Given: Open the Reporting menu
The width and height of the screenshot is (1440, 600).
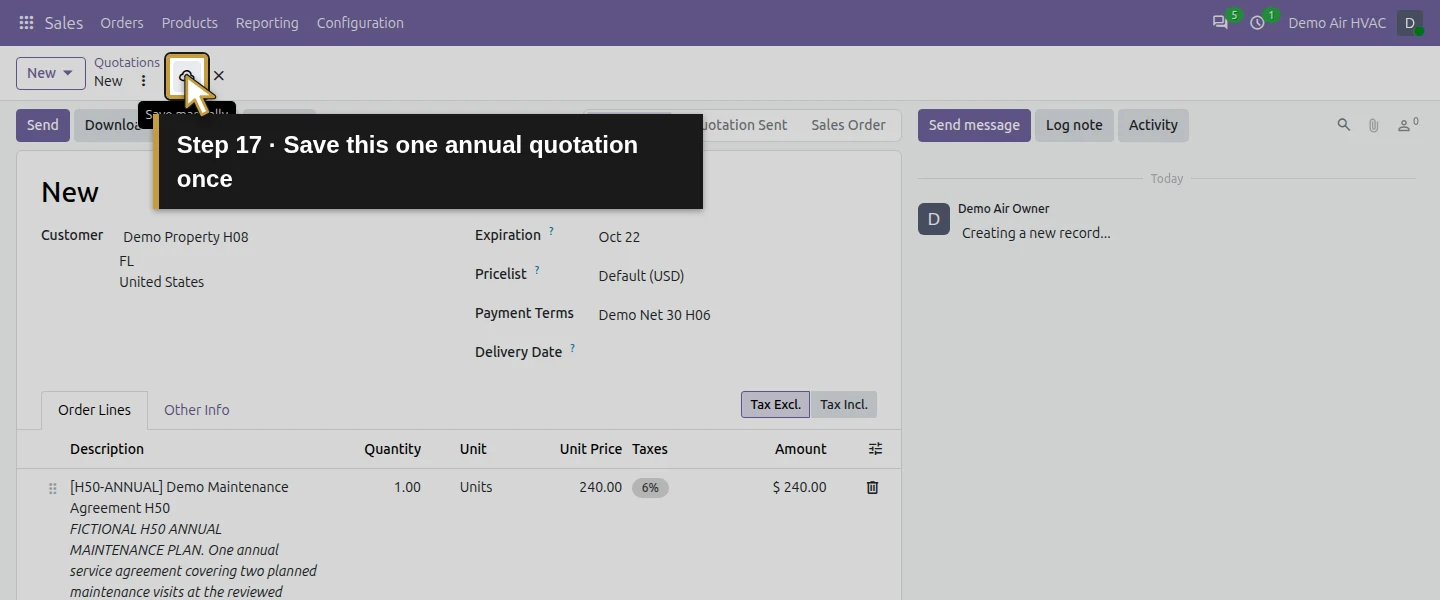Looking at the screenshot, I should (x=267, y=23).
